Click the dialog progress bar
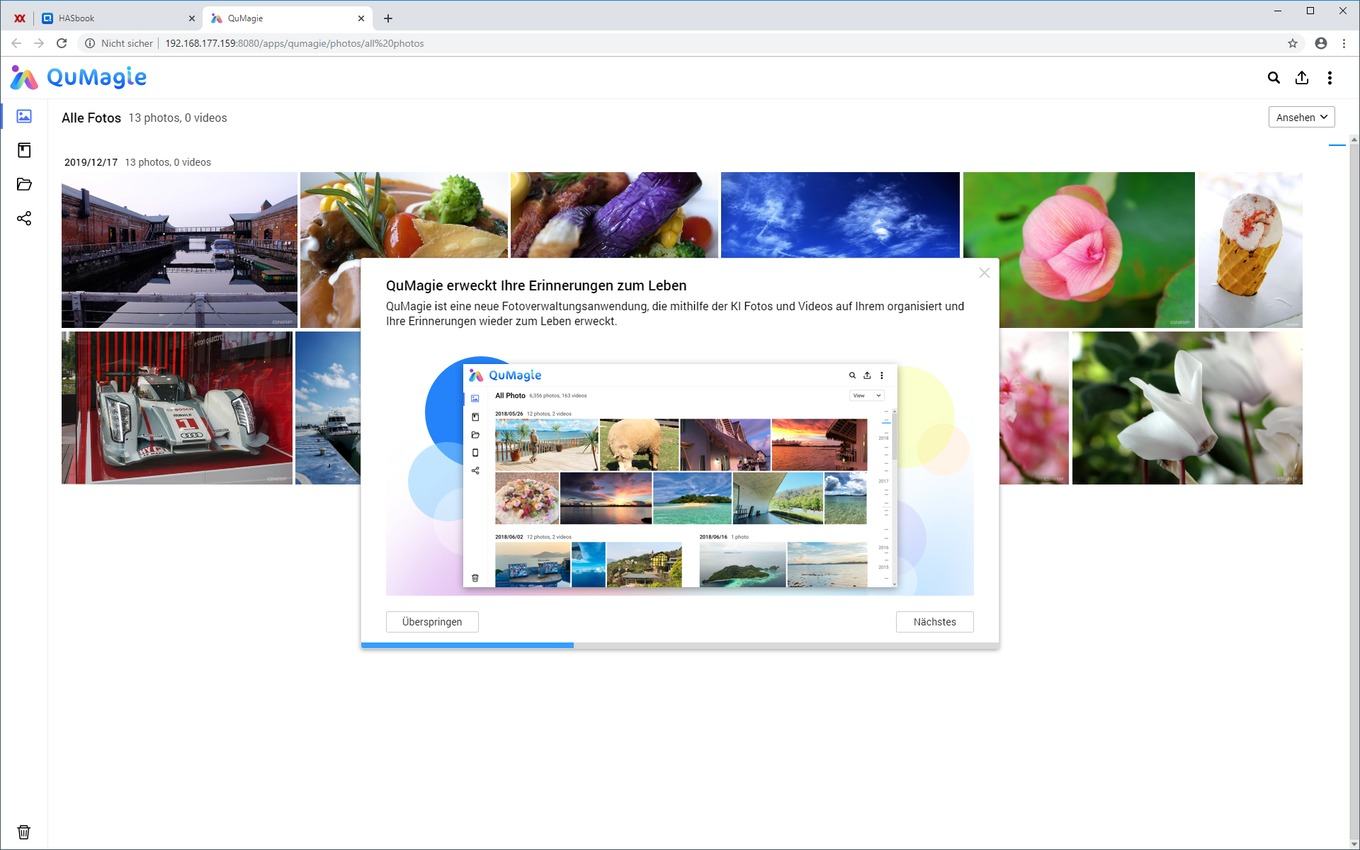Screen dimensions: 1360x850 pyautogui.click(x=680, y=645)
